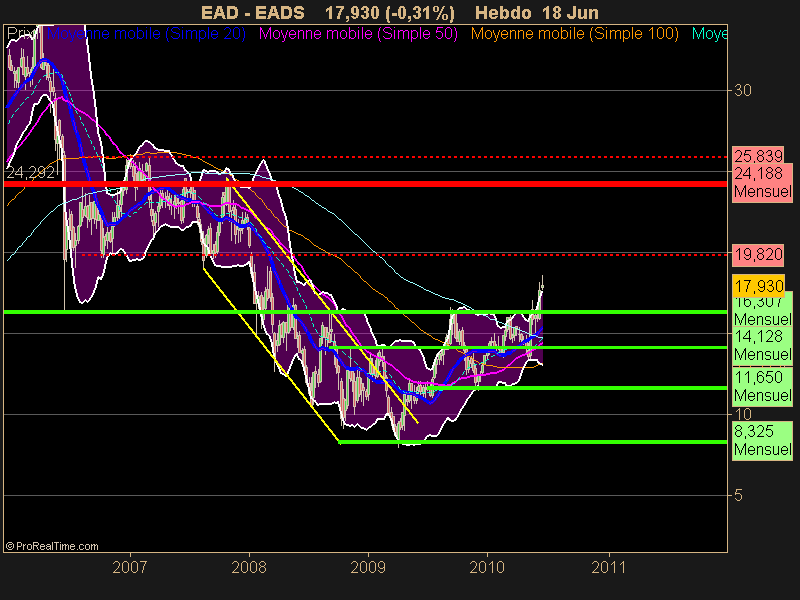Click the 'Prix' legend label at top left
Viewport: 800px width, 600px height.
tap(21, 34)
